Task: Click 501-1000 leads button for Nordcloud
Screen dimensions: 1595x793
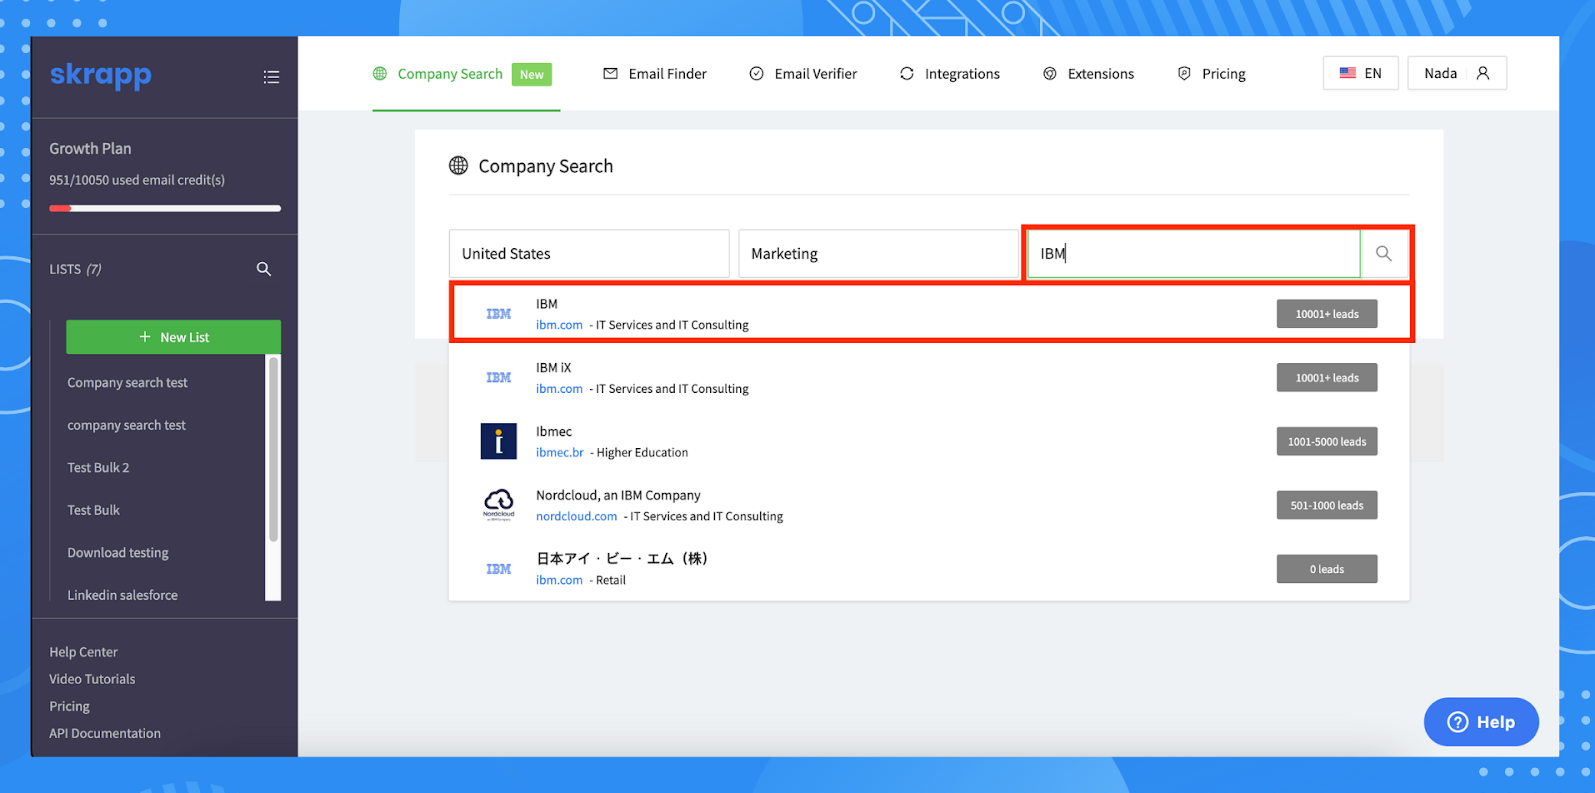Action: click(1327, 506)
